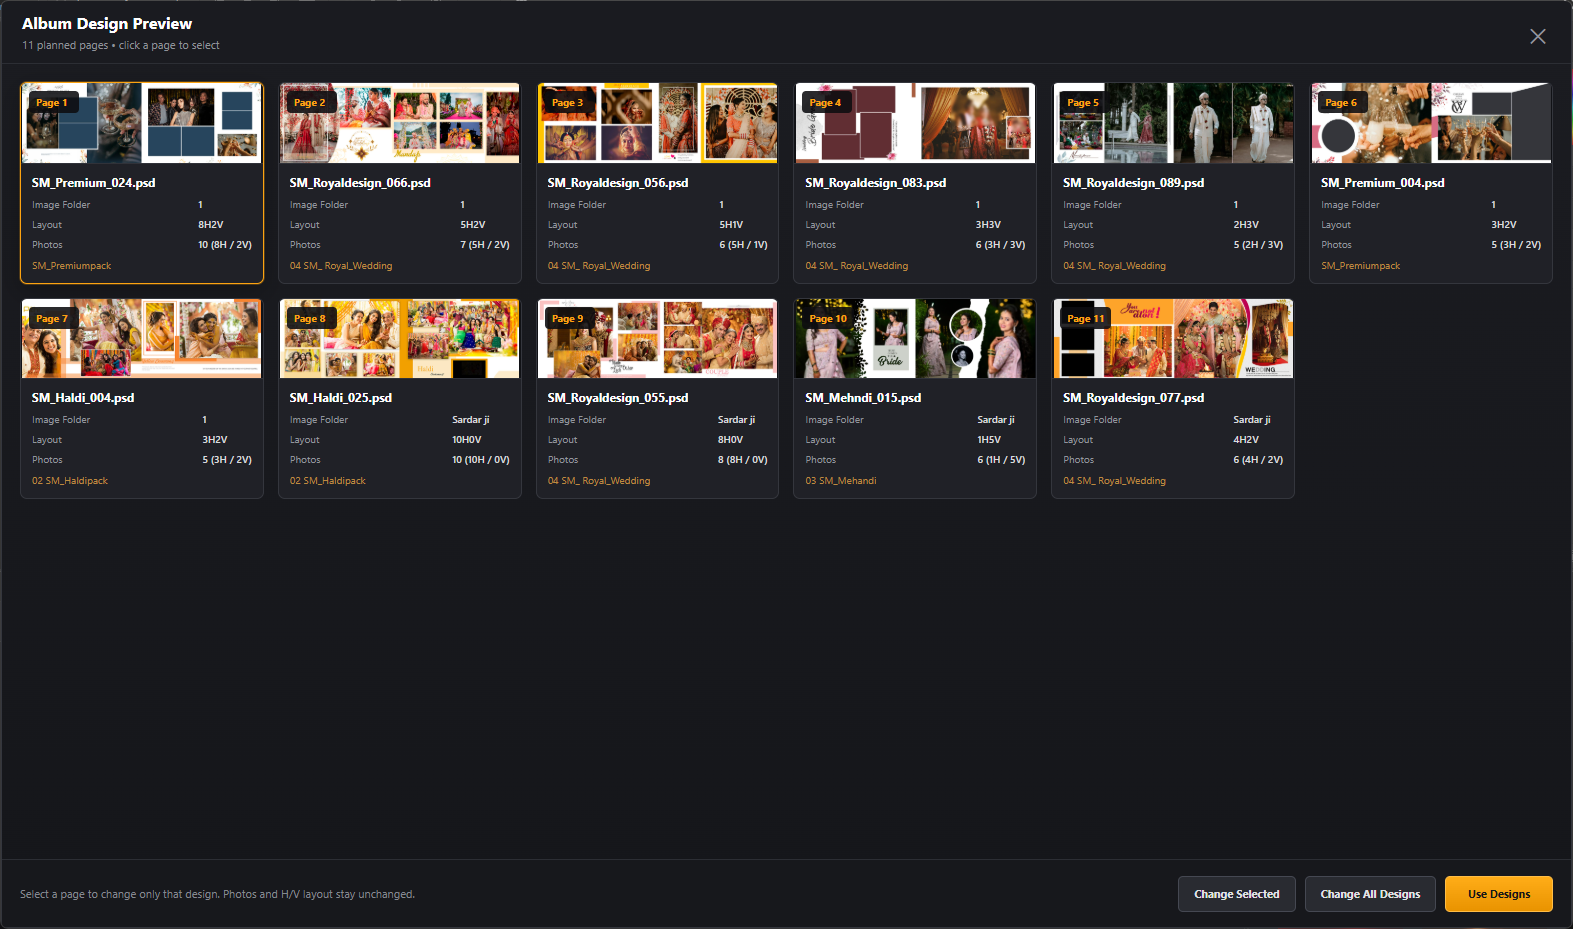Choose the Page 8 thumbnail image

click(x=400, y=338)
